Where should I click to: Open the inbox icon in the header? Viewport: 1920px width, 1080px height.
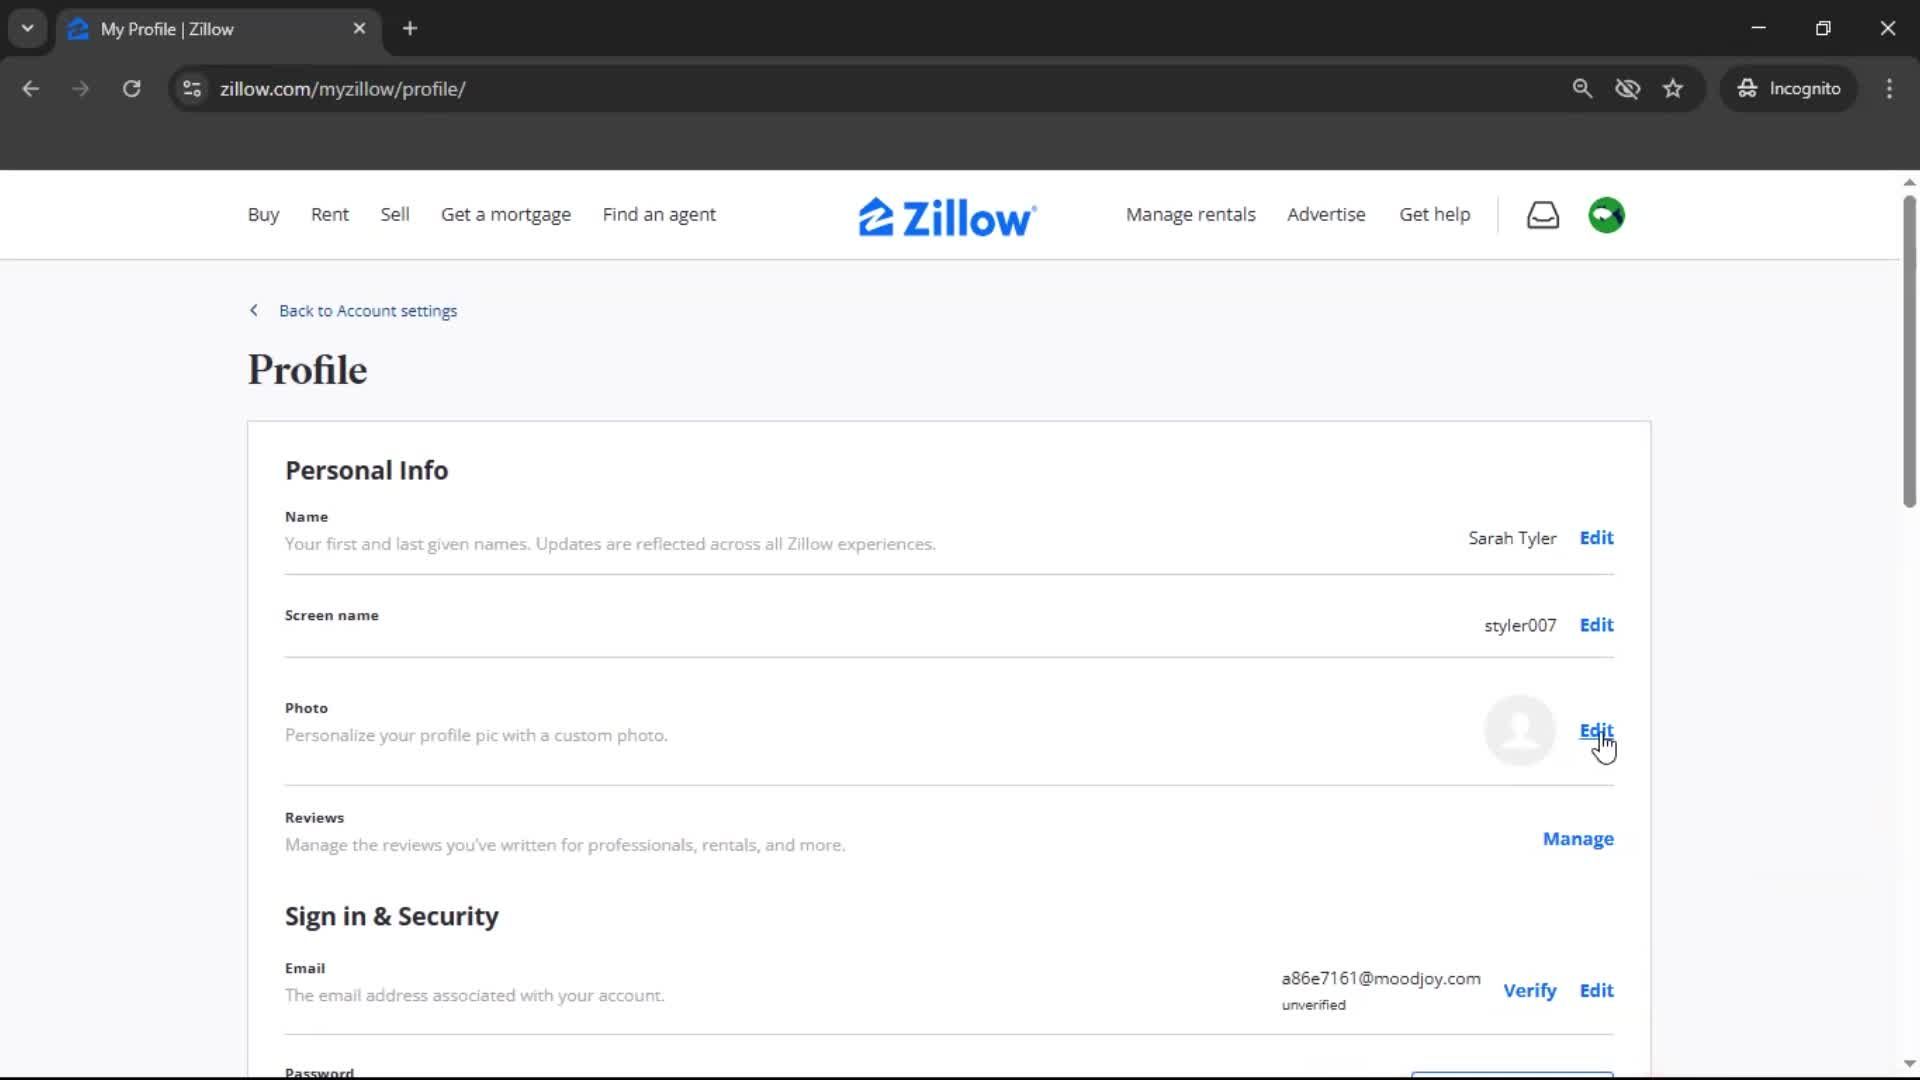(1542, 215)
